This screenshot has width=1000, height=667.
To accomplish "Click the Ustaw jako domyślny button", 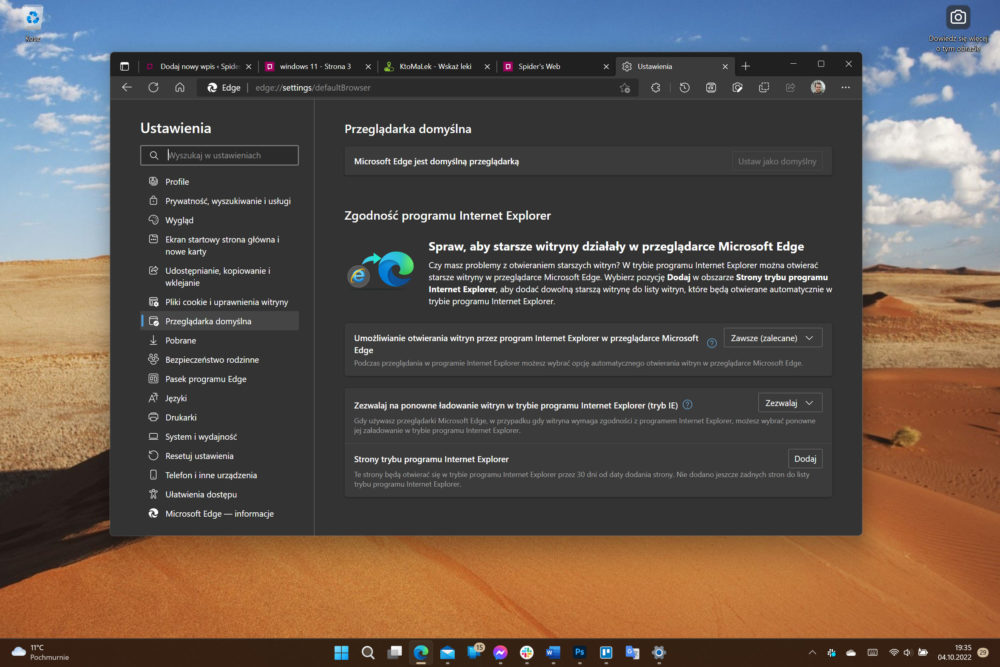I will (777, 161).
